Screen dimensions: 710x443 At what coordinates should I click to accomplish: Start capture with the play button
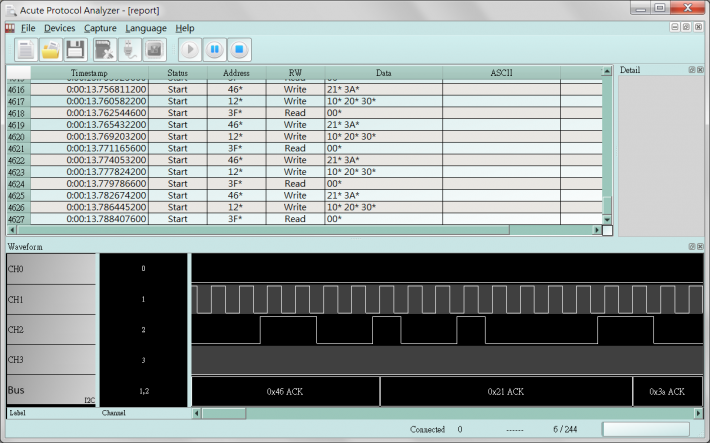[190, 49]
